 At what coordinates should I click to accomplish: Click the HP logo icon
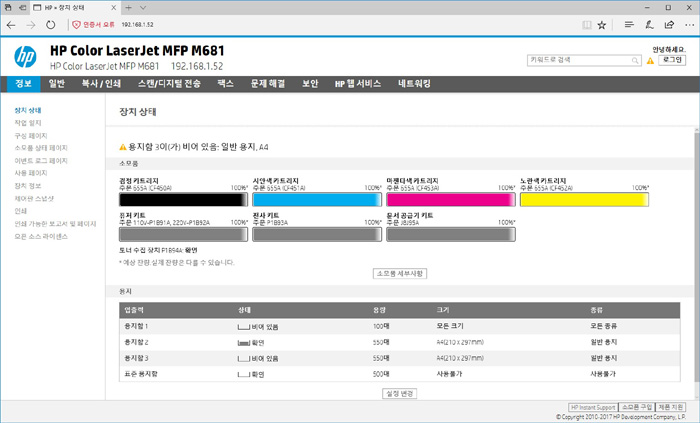point(25,57)
